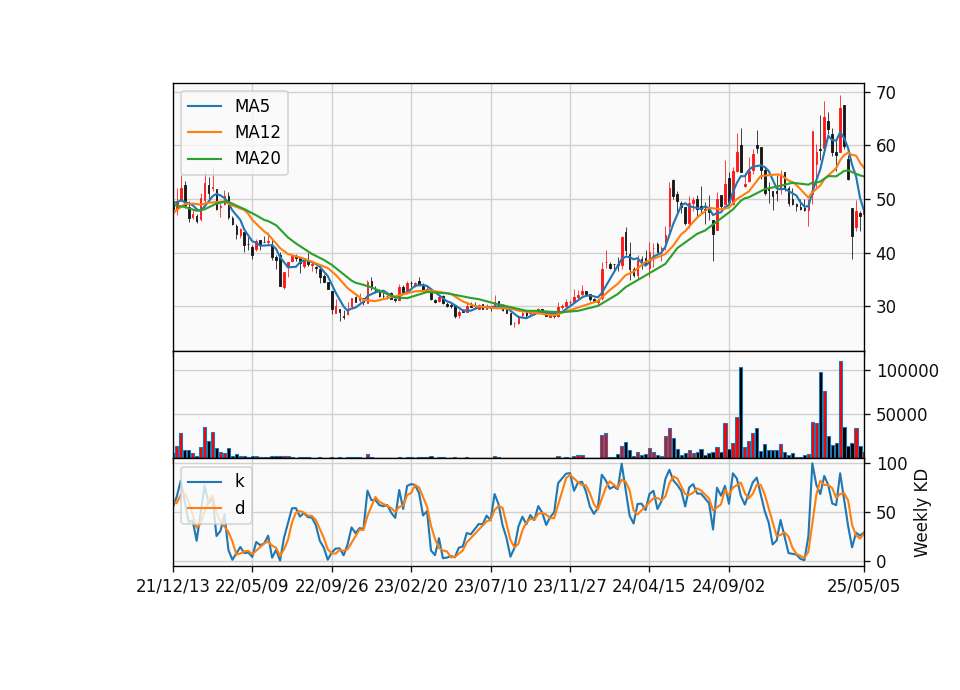The image size is (960, 690).
Task: Click the blue MA5 legend line sample
Action: pos(204,106)
